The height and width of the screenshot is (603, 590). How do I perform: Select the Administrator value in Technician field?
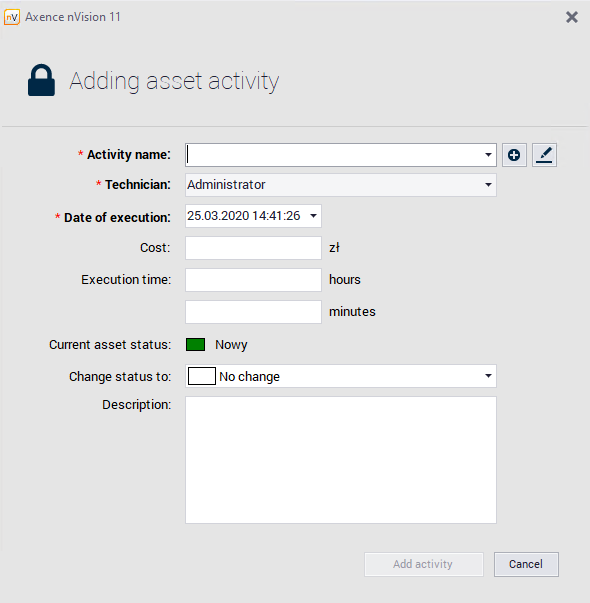226,185
